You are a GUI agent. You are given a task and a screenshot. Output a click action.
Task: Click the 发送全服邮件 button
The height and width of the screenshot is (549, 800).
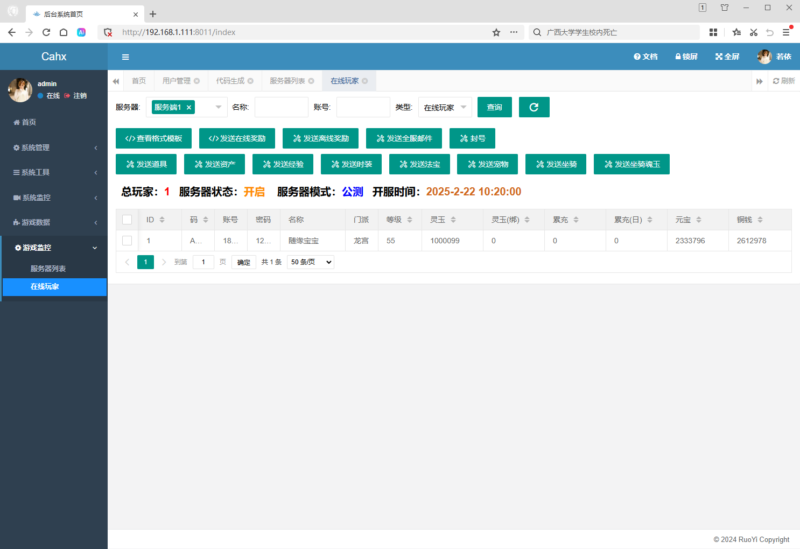click(x=404, y=138)
